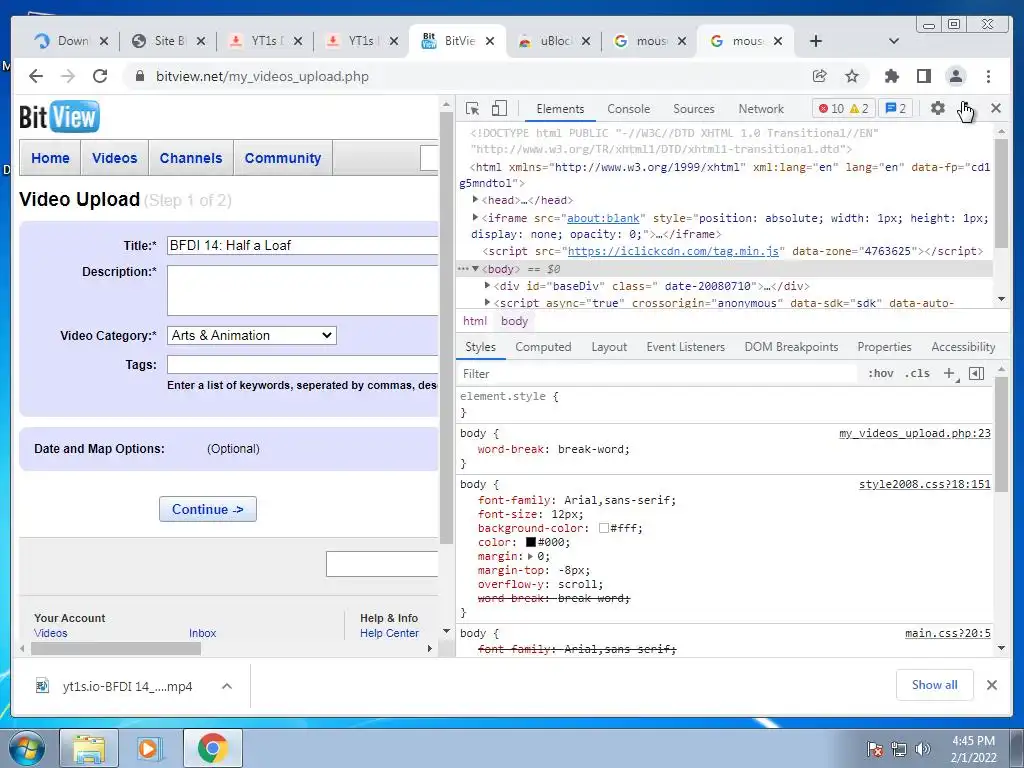Expand the margin shorthand property
The image size is (1024, 768).
pyautogui.click(x=530, y=556)
